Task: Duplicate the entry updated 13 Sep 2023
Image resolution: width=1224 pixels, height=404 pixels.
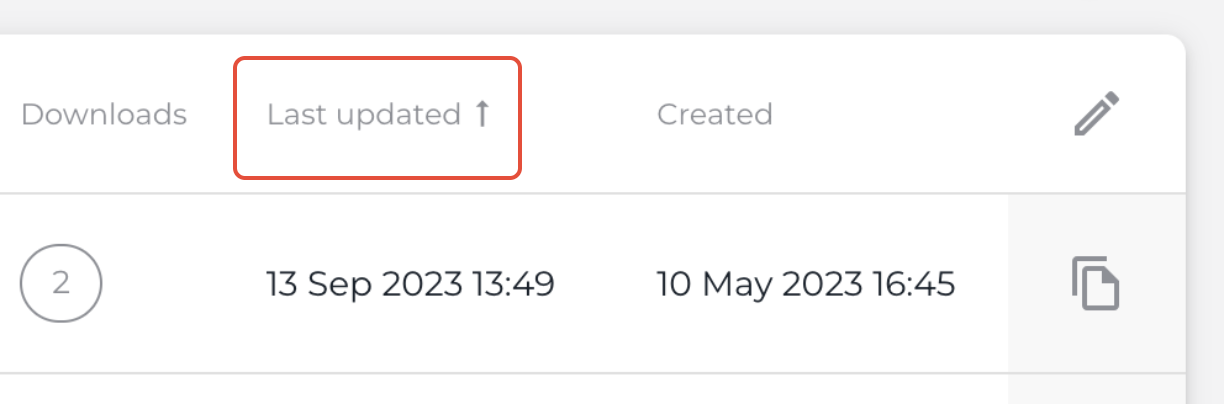Action: [x=1096, y=284]
